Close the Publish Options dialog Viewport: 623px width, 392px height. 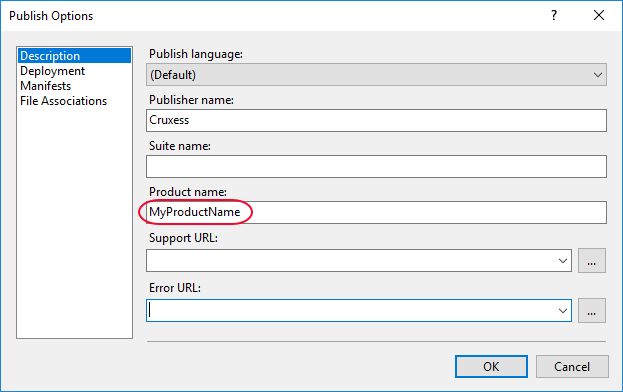coord(599,15)
